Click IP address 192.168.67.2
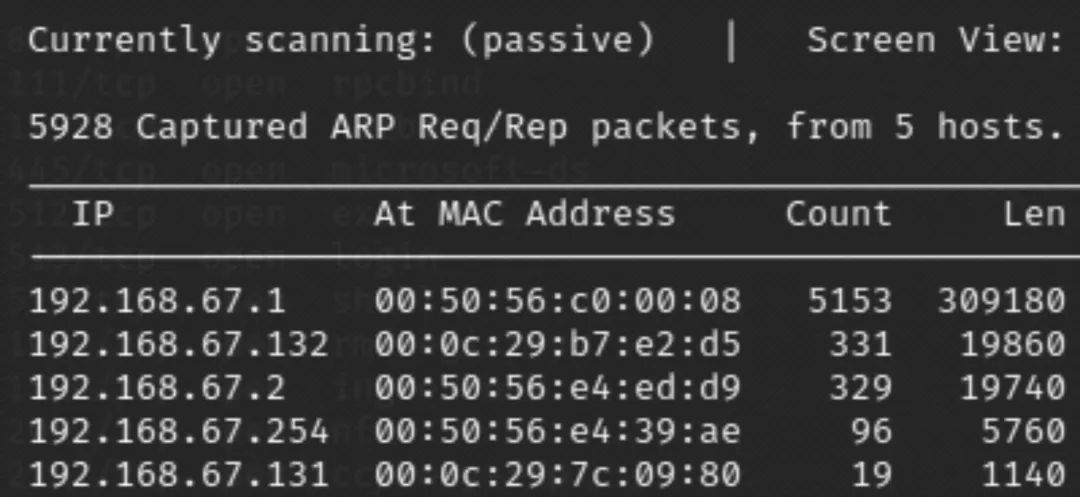Screen dimensions: 1080x497 (x=156, y=389)
